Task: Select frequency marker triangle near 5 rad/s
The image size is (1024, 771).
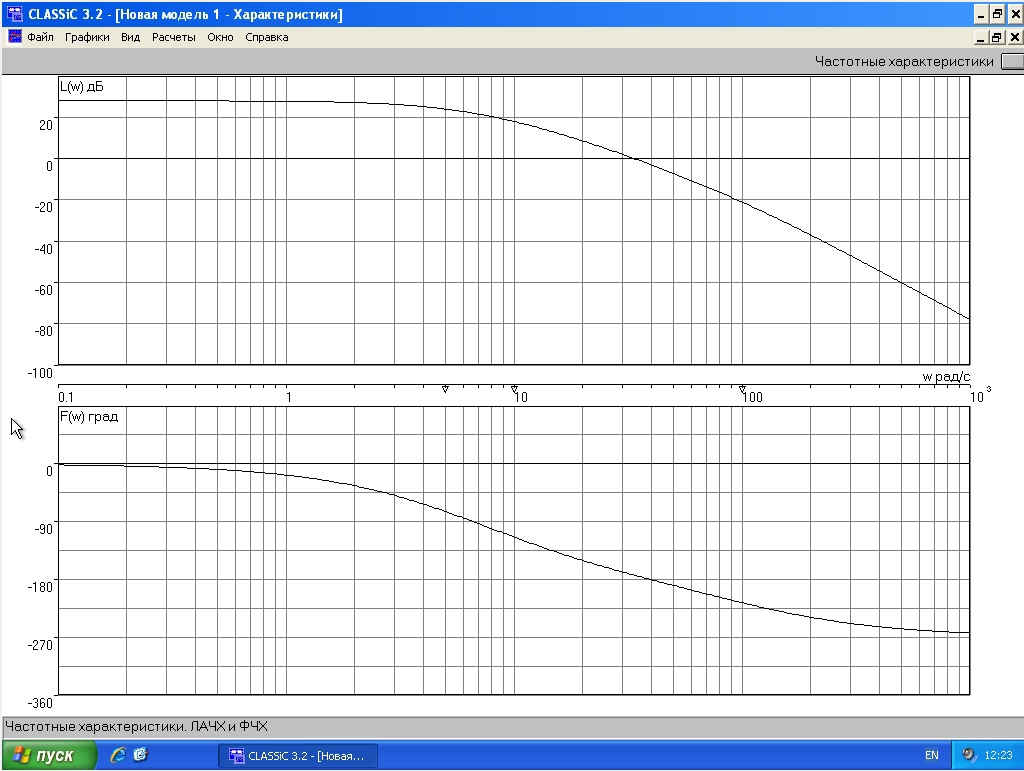Action: click(445, 389)
